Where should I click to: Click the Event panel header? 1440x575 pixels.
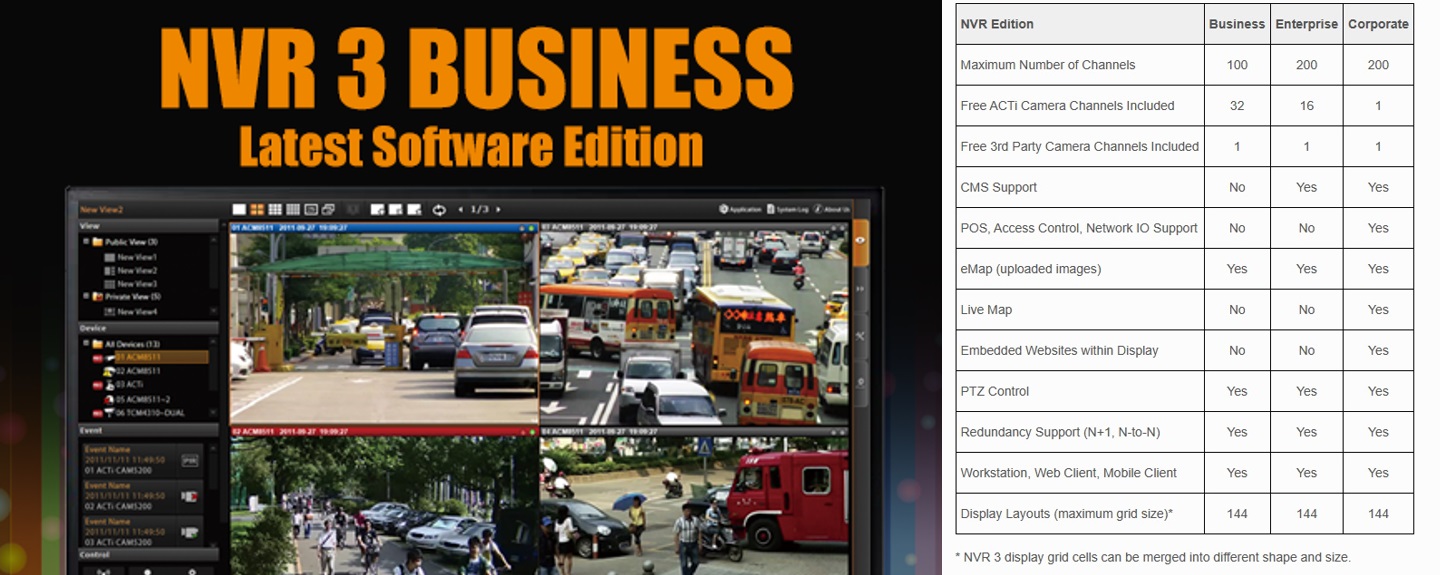(148, 430)
